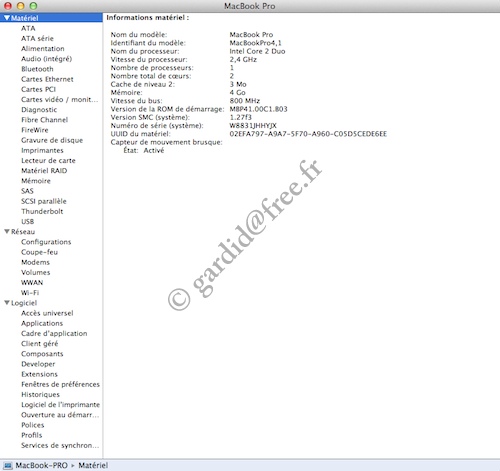This screenshot has width=500, height=471.
Task: Select Client géré entry
Action: click(40, 343)
